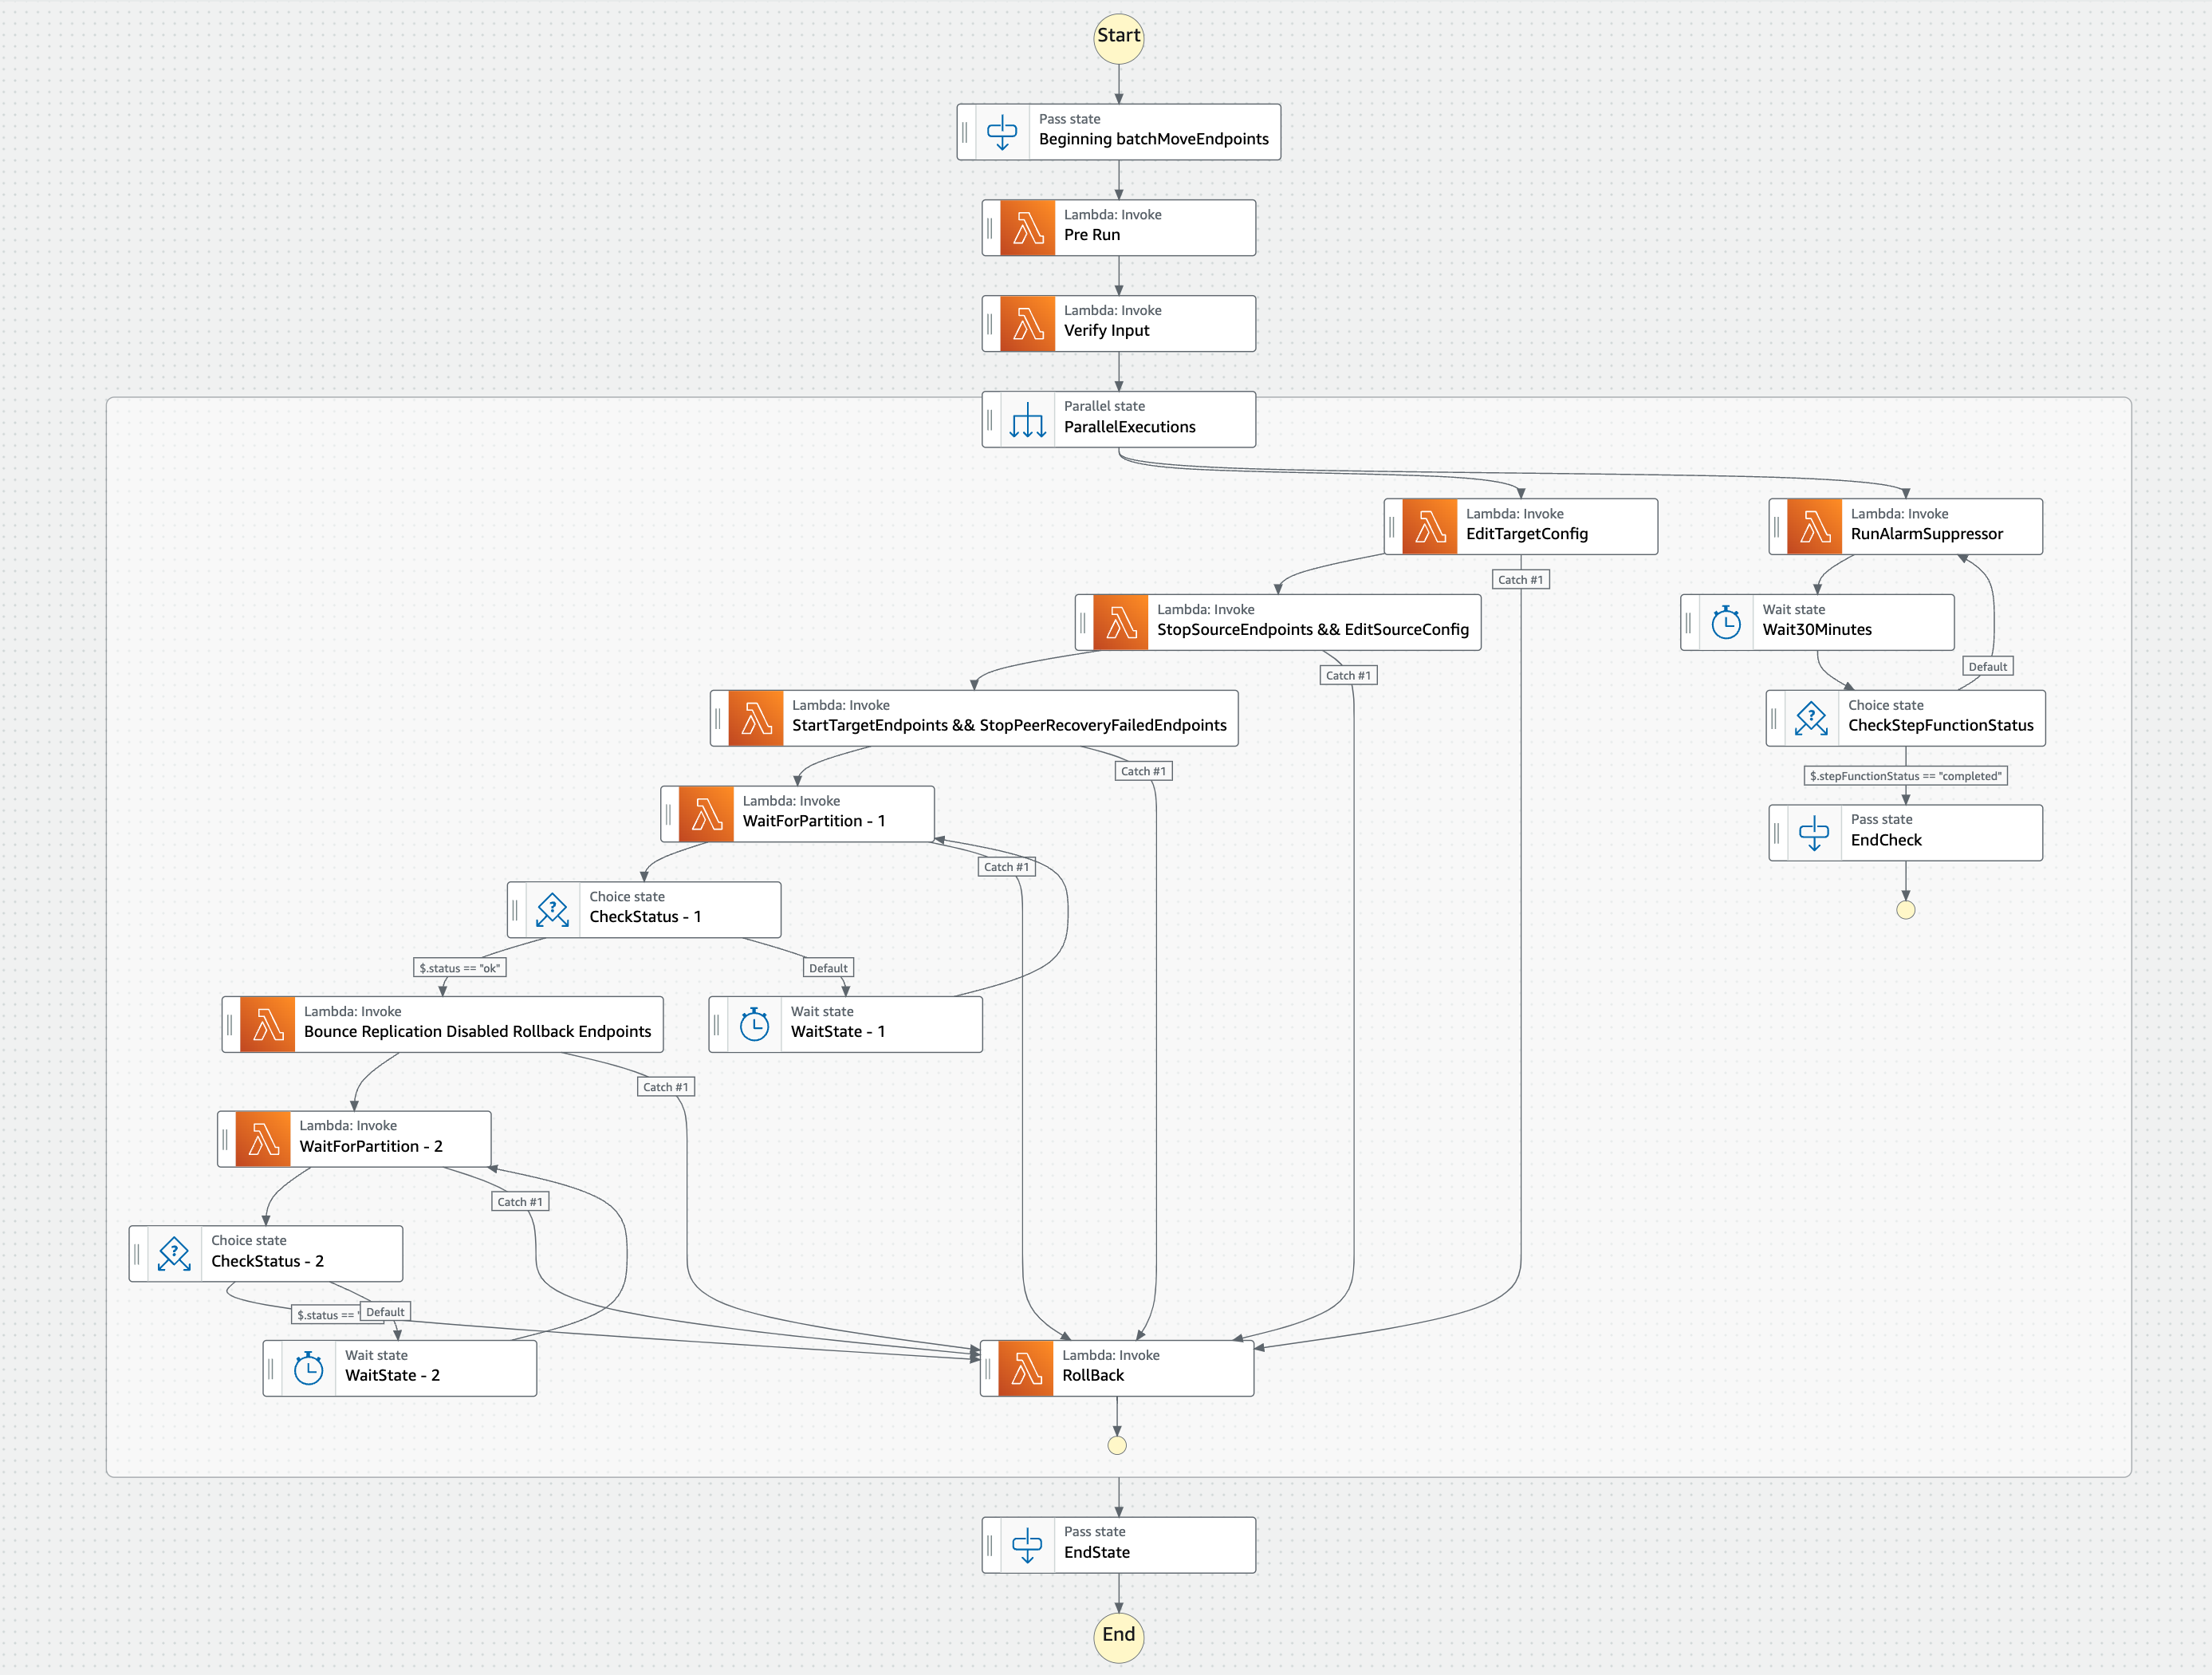Click the Lambda icon on Bounce Replication Disabled Rollback Endpoints
Image resolution: width=2212 pixels, height=1675 pixels.
coord(268,1025)
